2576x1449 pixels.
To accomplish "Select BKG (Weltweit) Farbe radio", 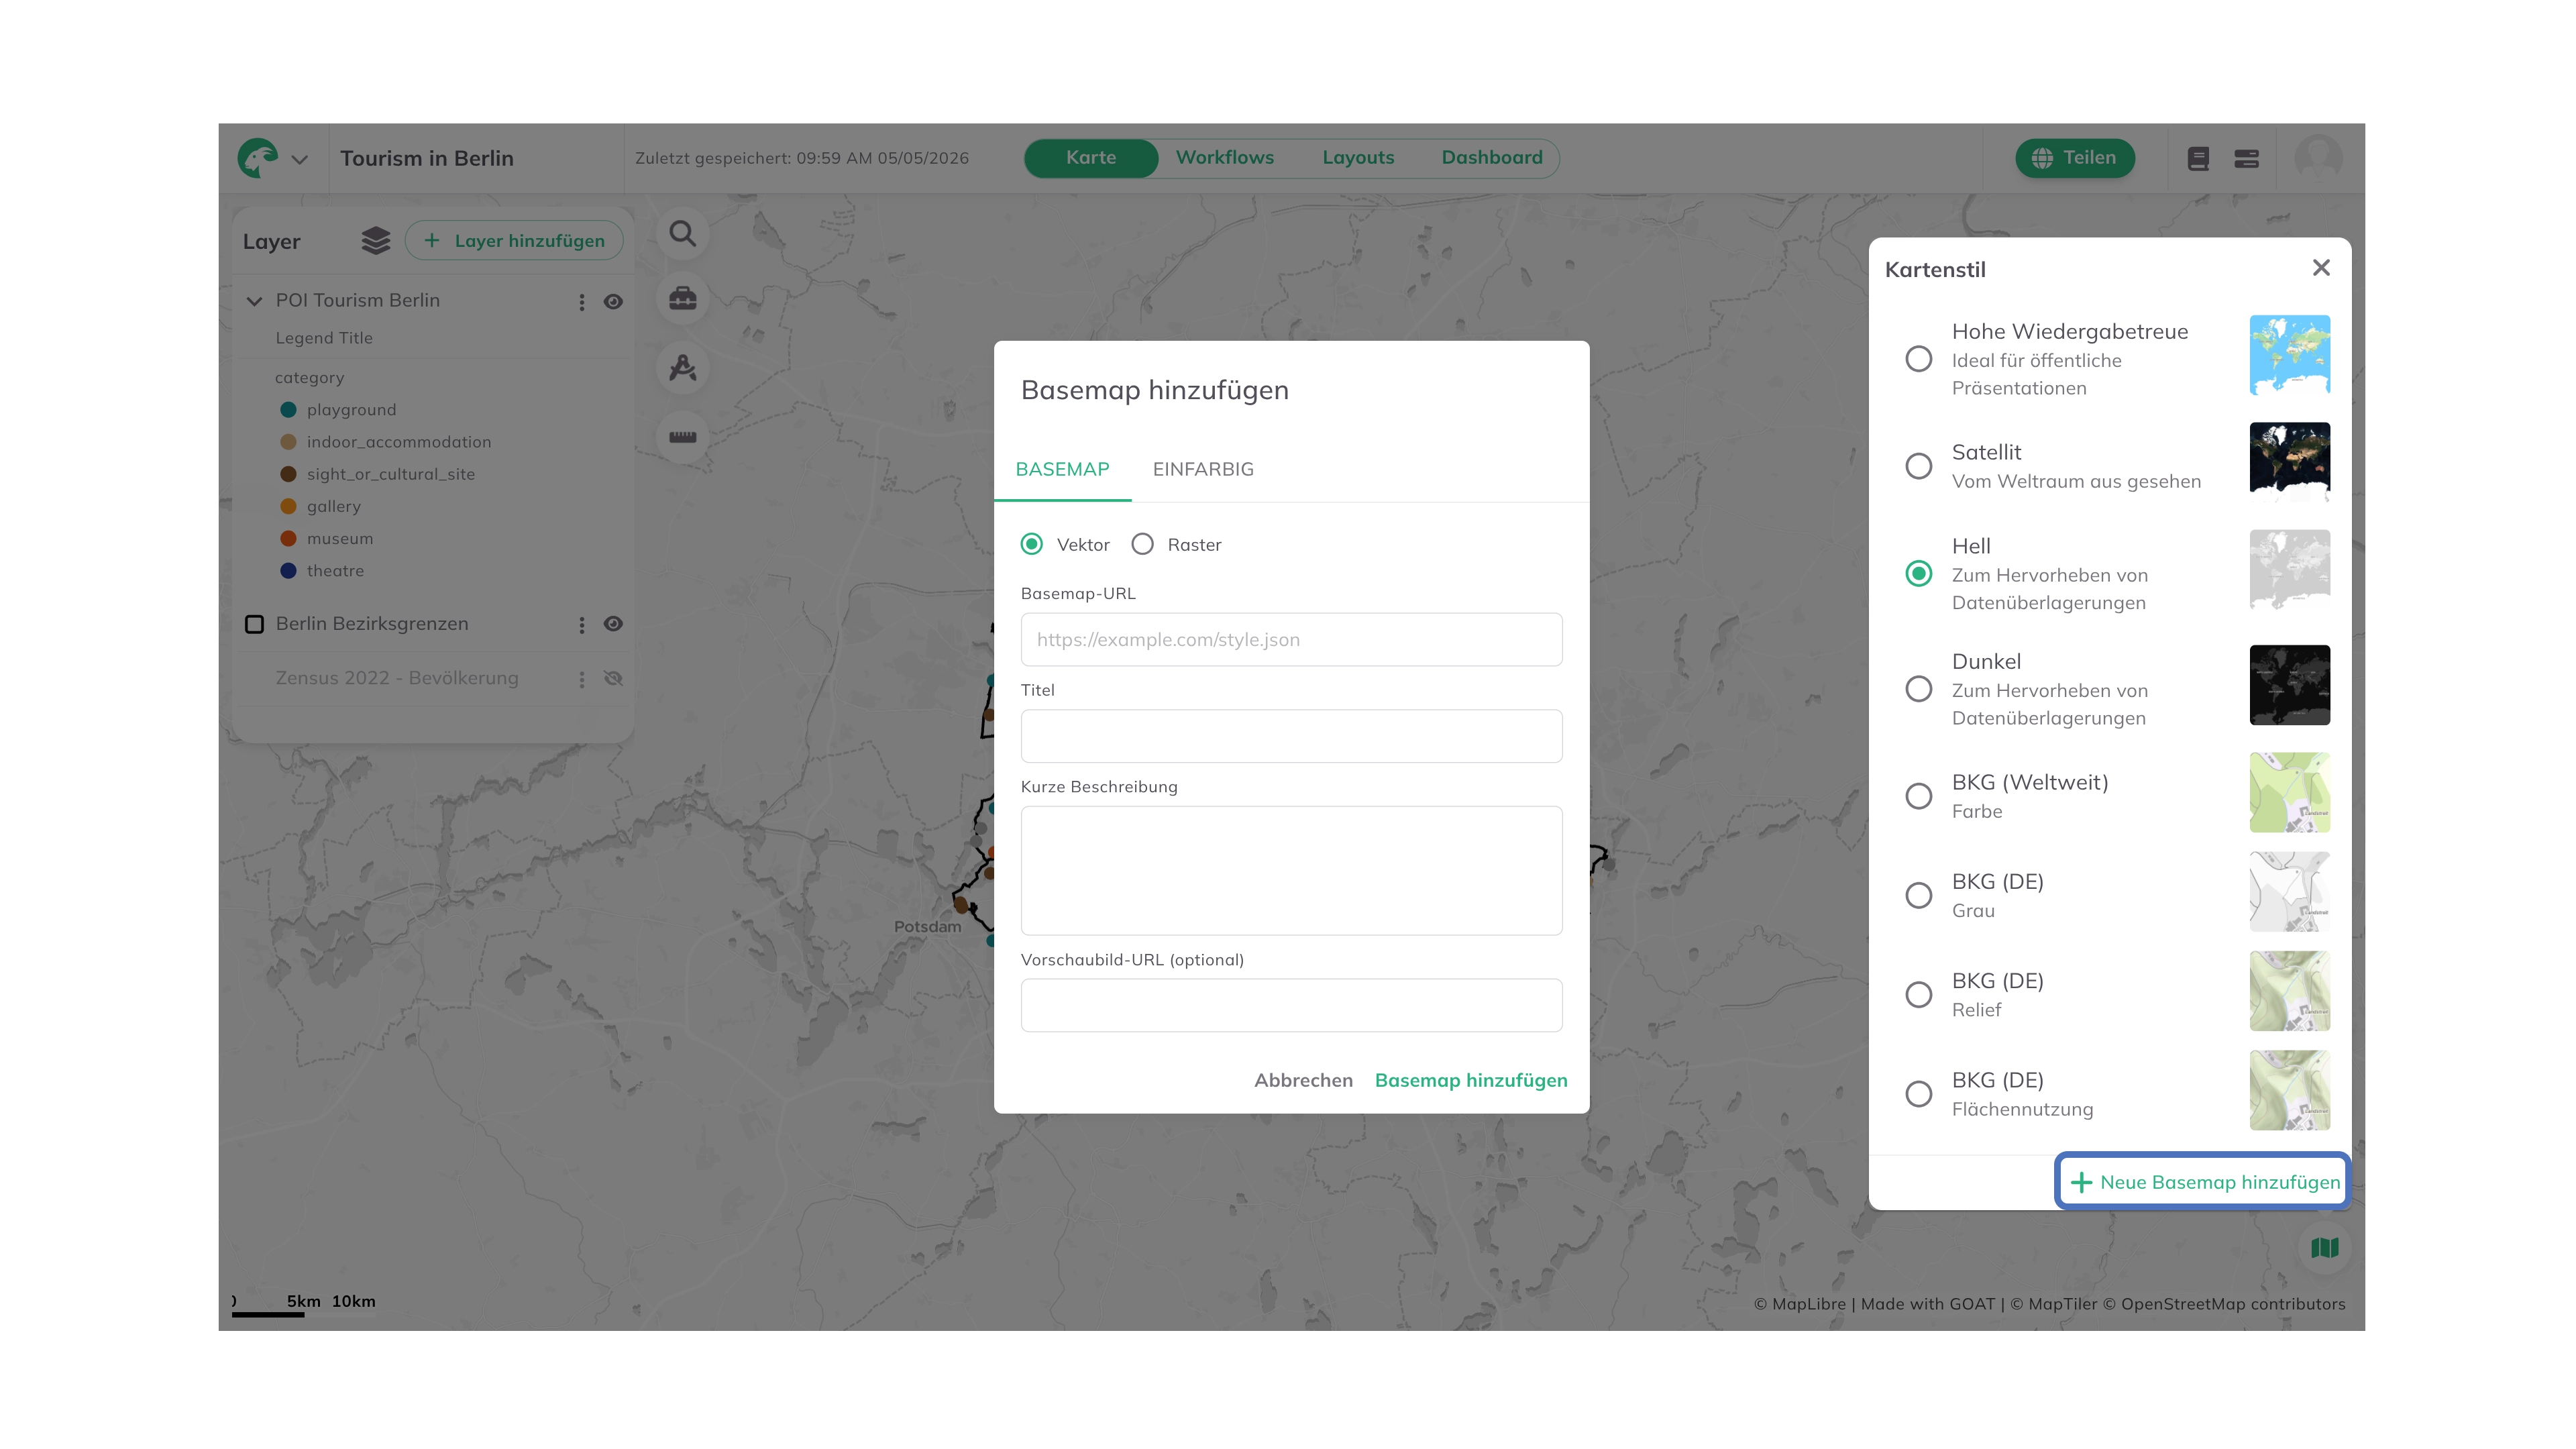I will click(x=1918, y=796).
